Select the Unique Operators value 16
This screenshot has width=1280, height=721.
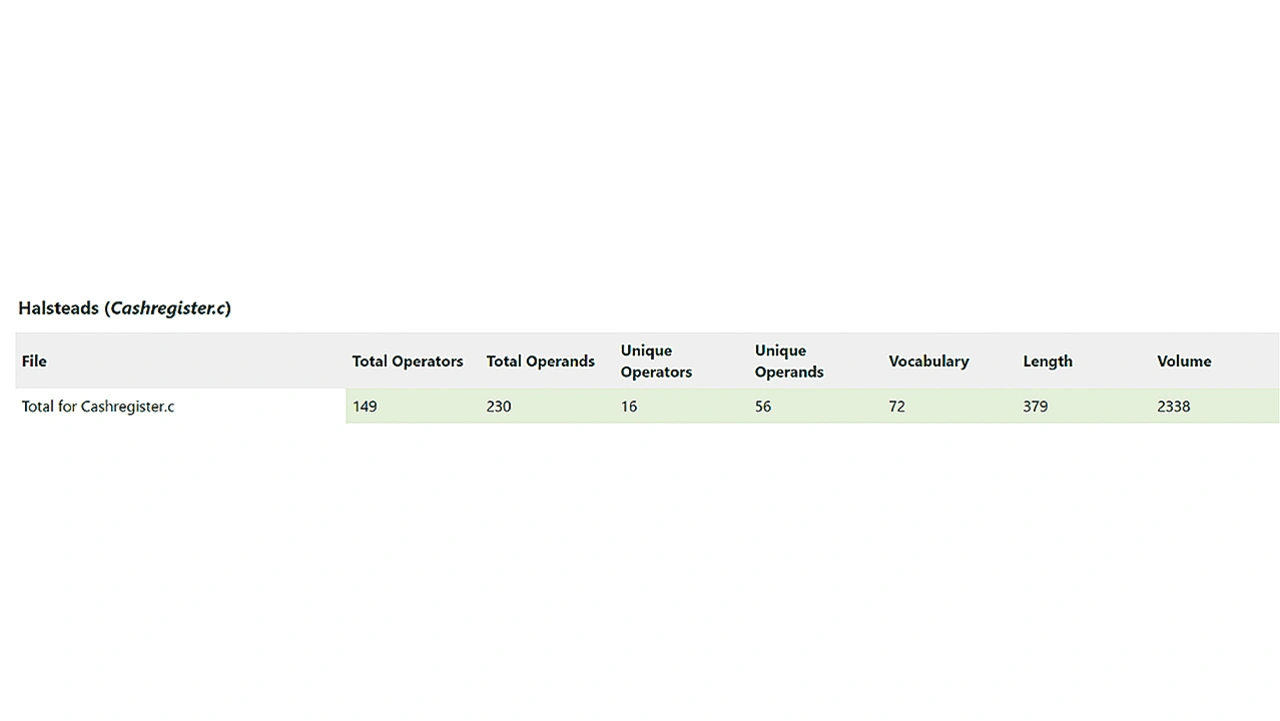click(629, 406)
